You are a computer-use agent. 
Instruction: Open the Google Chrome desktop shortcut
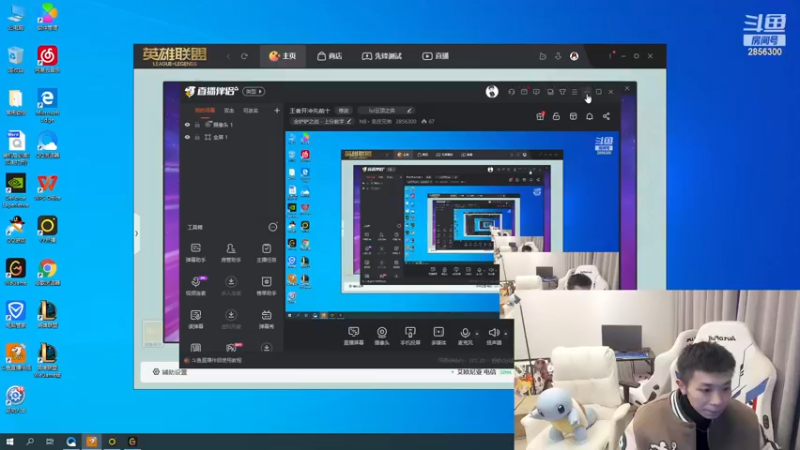47,272
